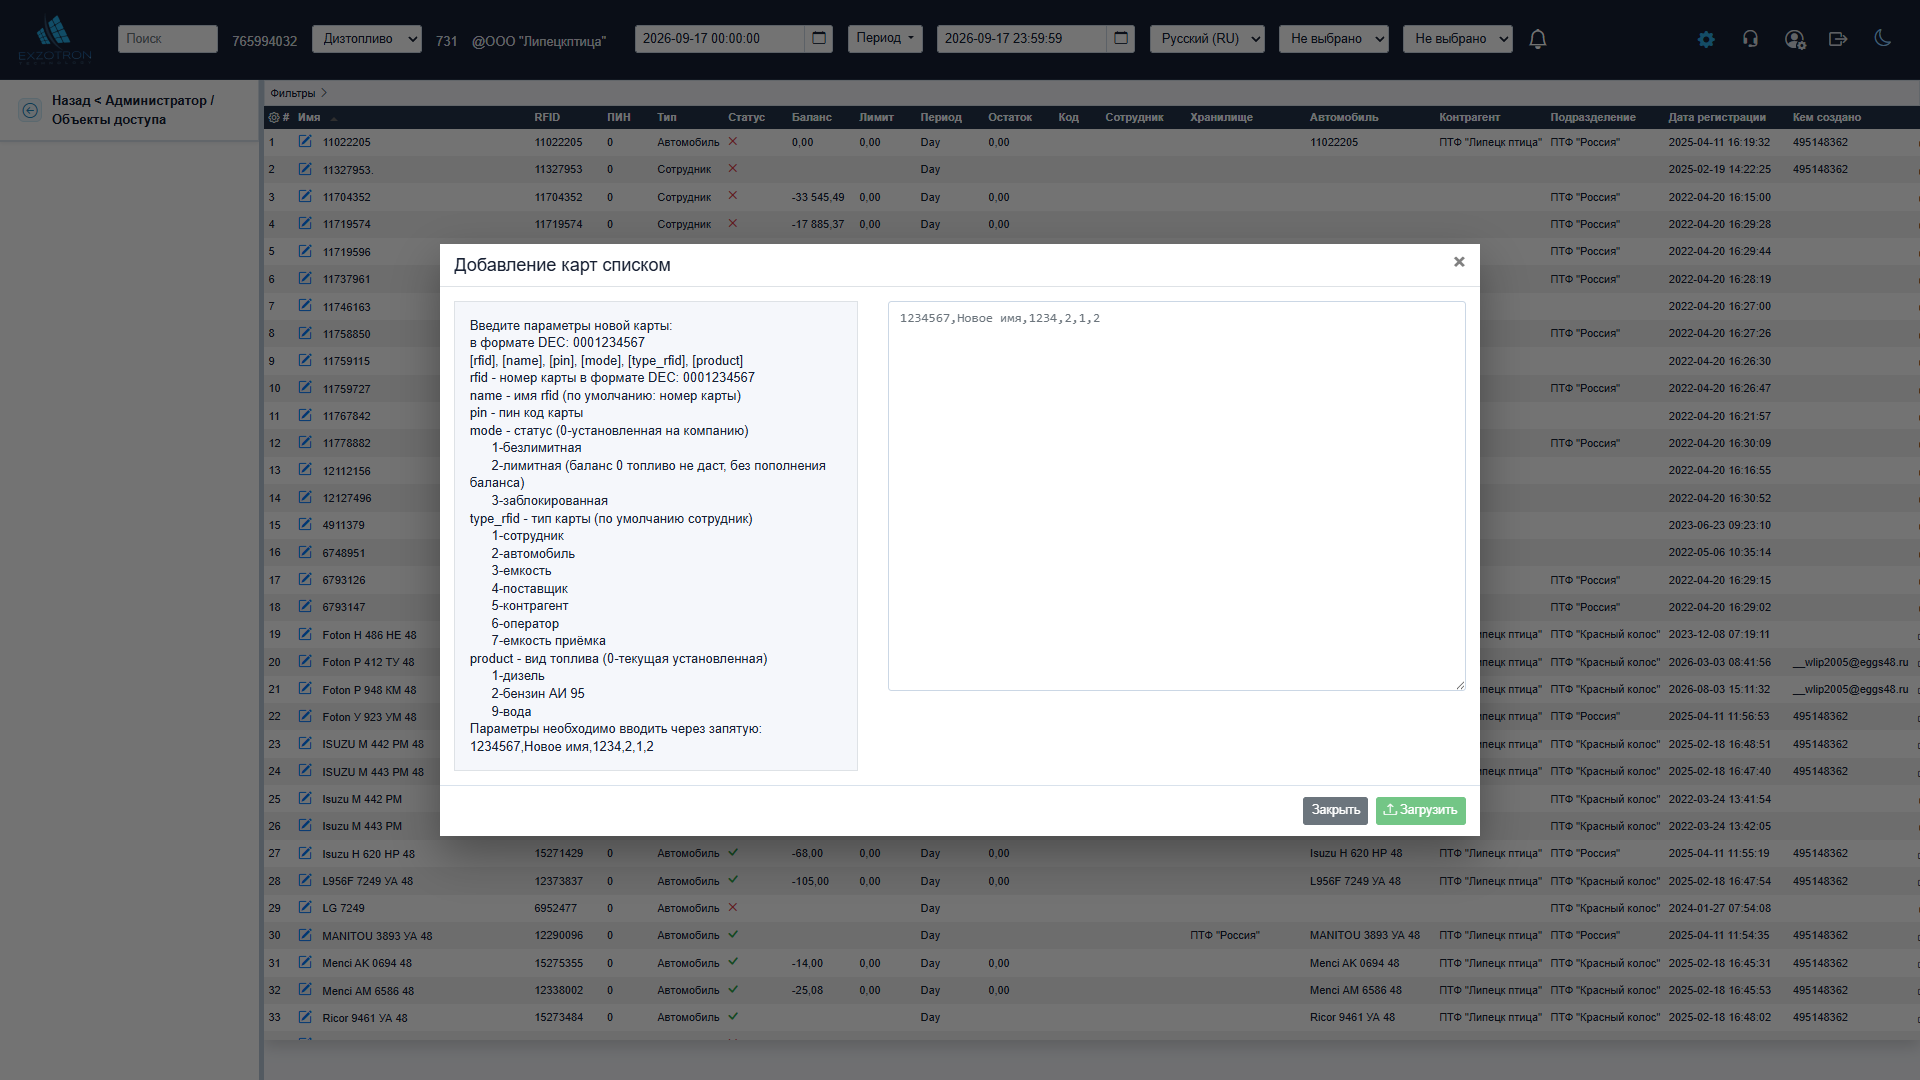Click status X mark for row 11022205
This screenshot has width=1920, height=1080.
(x=733, y=142)
